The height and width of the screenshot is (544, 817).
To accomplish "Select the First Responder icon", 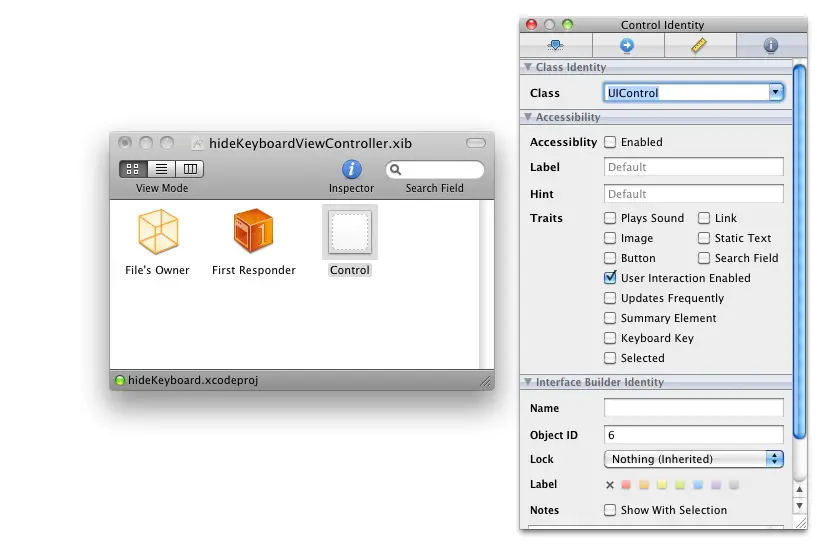I will [253, 232].
